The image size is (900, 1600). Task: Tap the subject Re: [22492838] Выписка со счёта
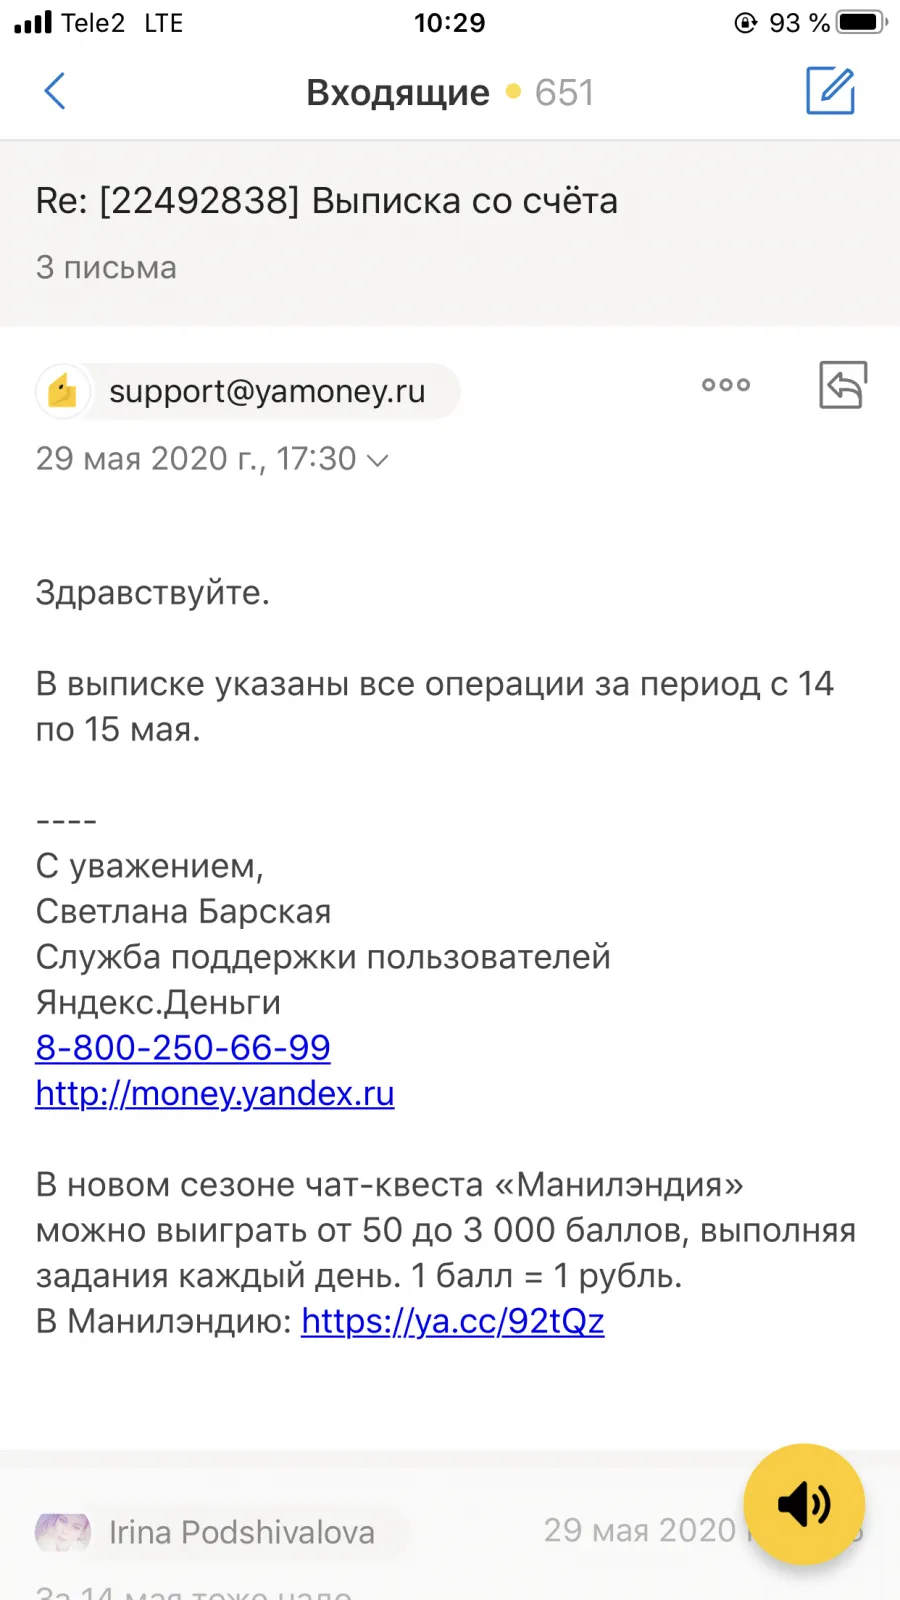point(327,201)
